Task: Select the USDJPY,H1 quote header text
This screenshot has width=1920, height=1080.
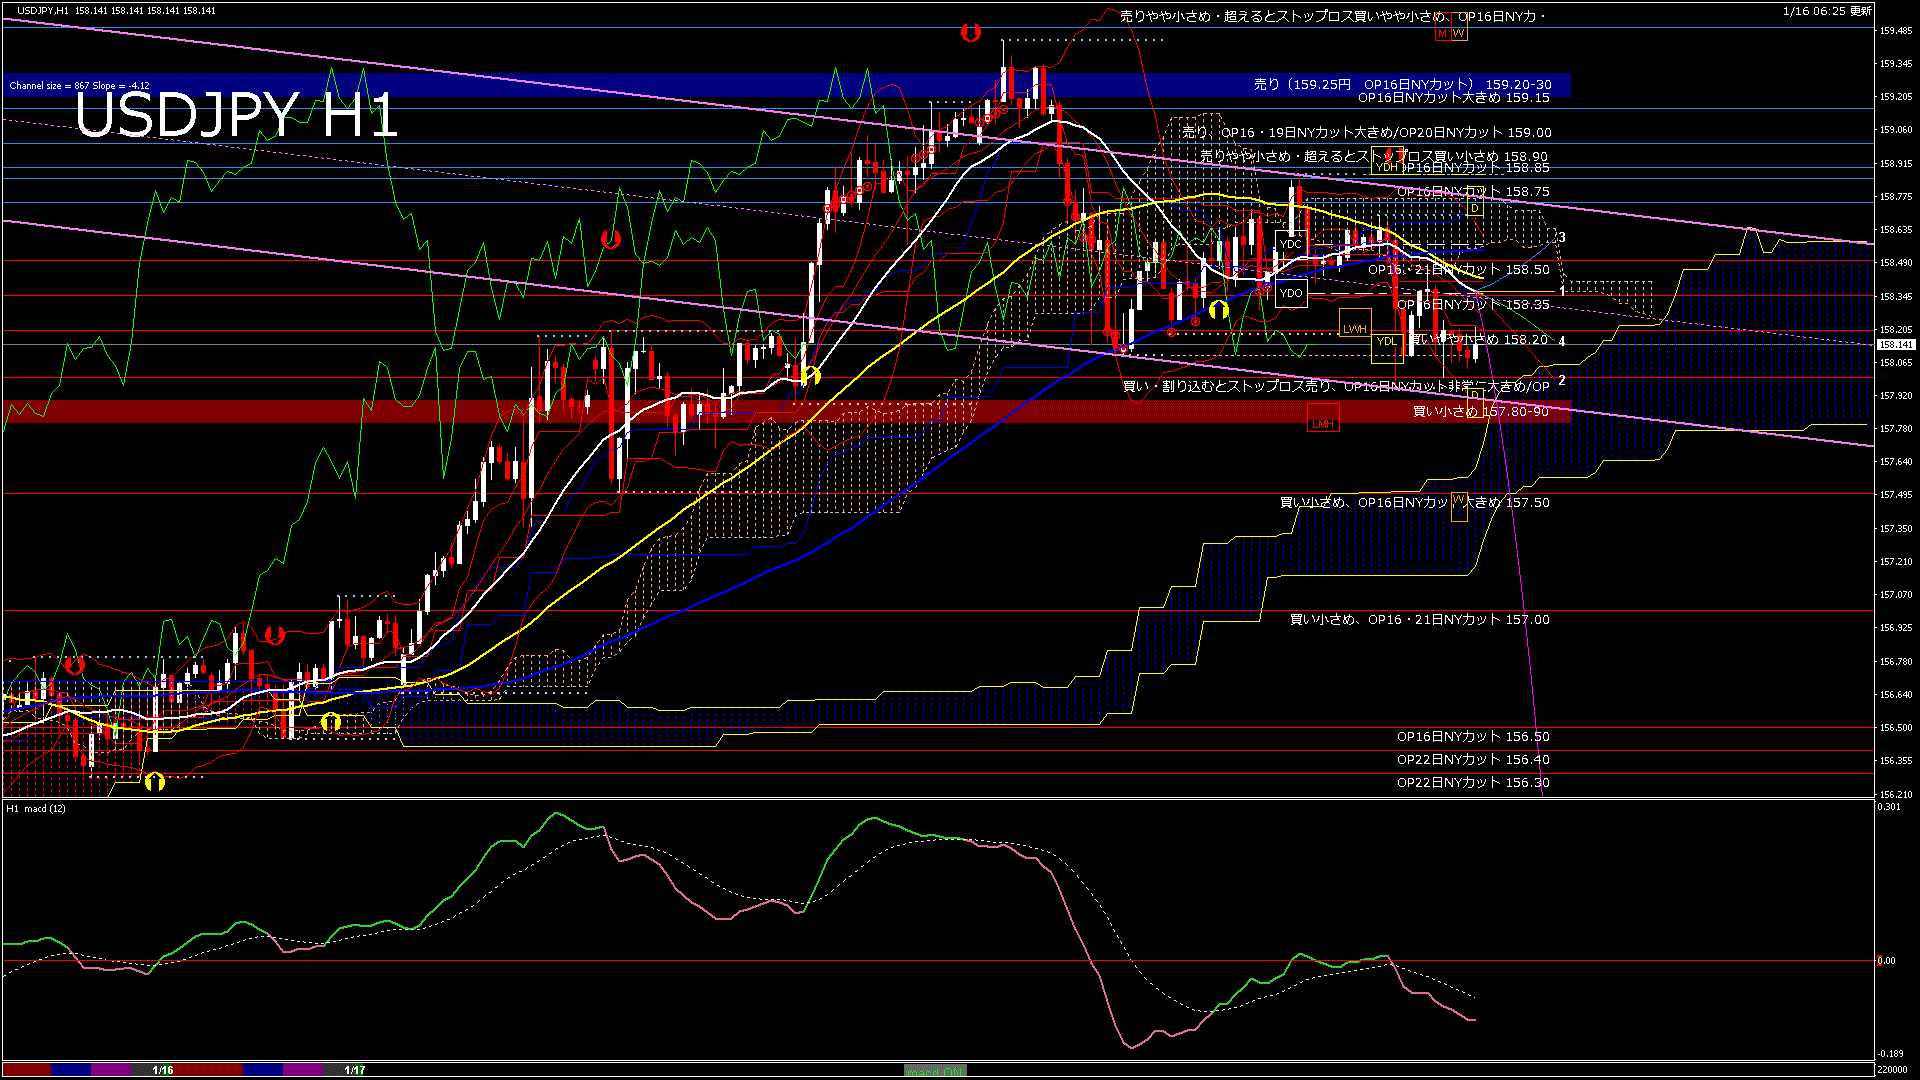Action: pos(43,11)
